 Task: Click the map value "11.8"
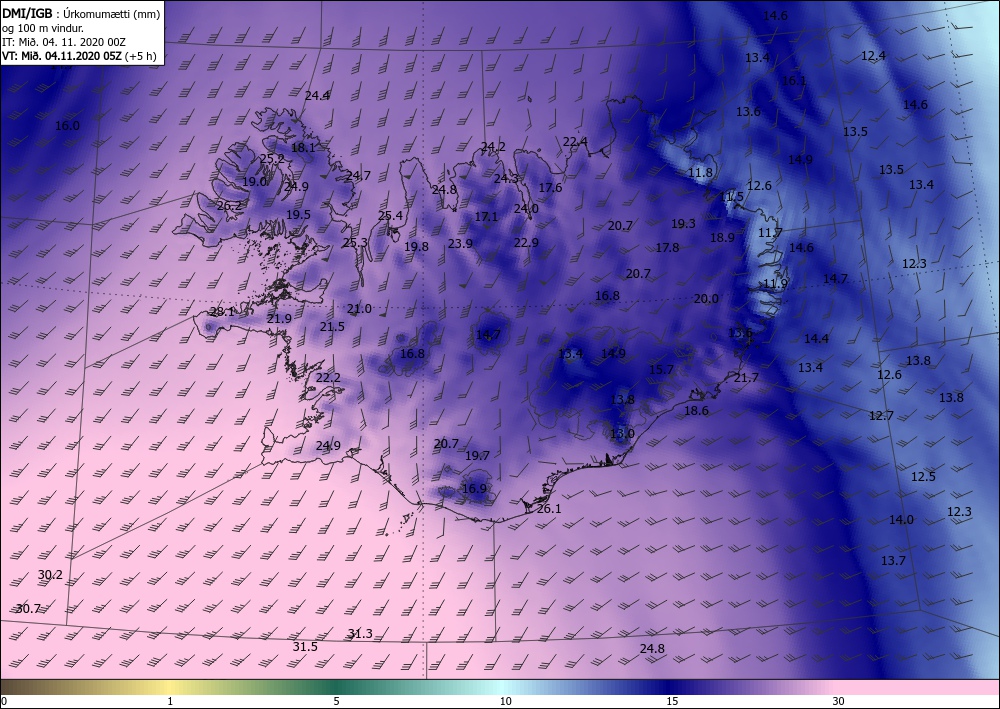(x=700, y=173)
